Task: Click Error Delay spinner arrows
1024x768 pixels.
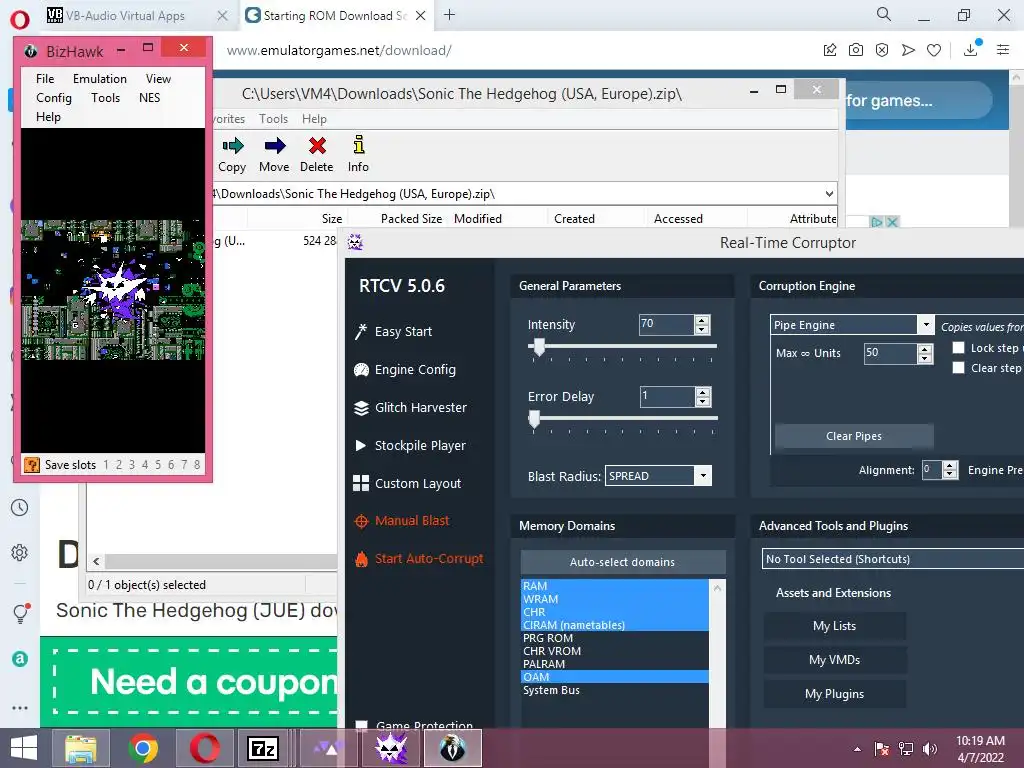Action: tap(703, 396)
